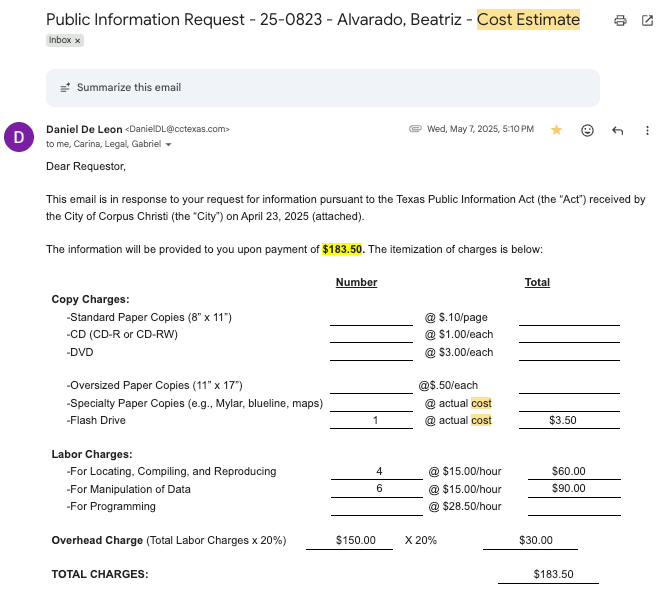The image size is (667, 611).
Task: Click the email date Wed, May 7, 2025
Action: tap(479, 129)
